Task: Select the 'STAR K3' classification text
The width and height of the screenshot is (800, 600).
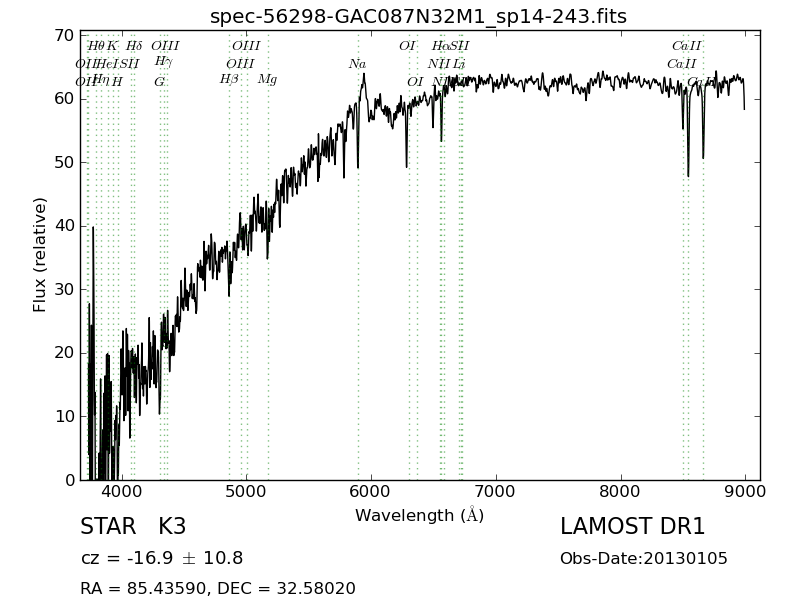Action: click(133, 527)
